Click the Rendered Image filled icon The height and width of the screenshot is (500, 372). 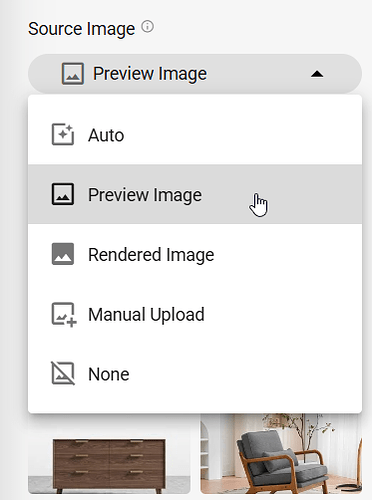[x=63, y=254]
